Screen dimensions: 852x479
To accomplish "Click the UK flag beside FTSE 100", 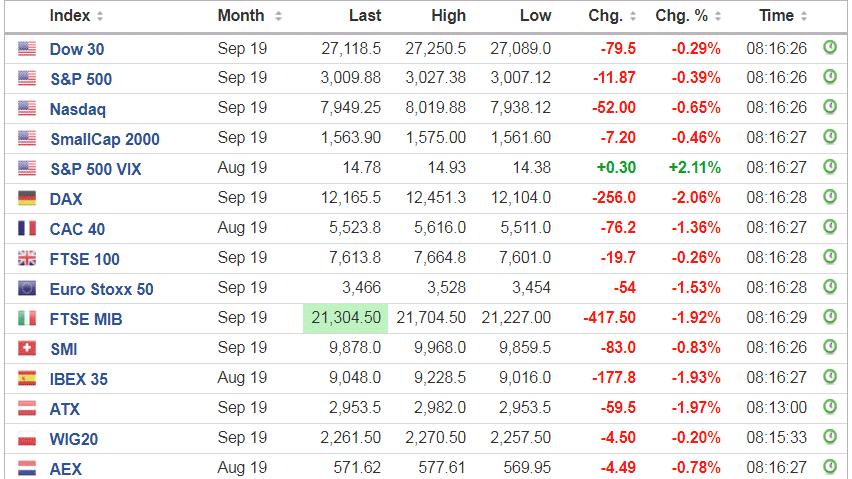I will click(x=27, y=259).
